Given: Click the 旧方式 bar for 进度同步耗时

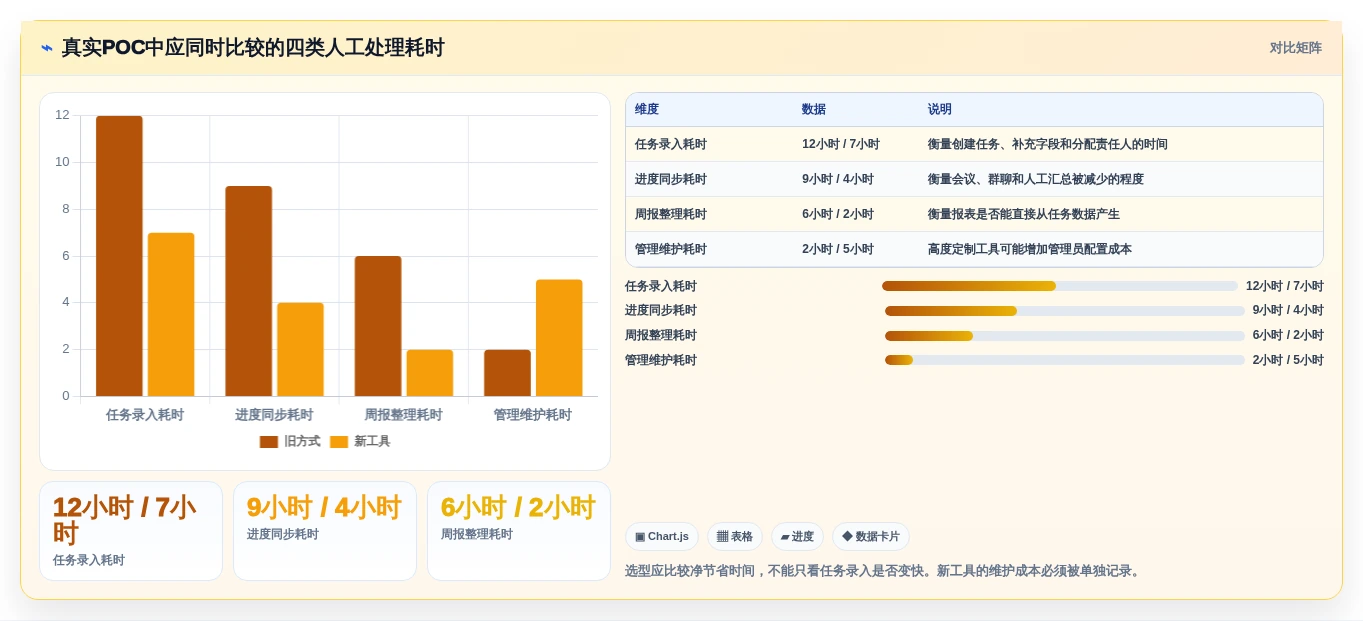Looking at the screenshot, I should (249, 291).
